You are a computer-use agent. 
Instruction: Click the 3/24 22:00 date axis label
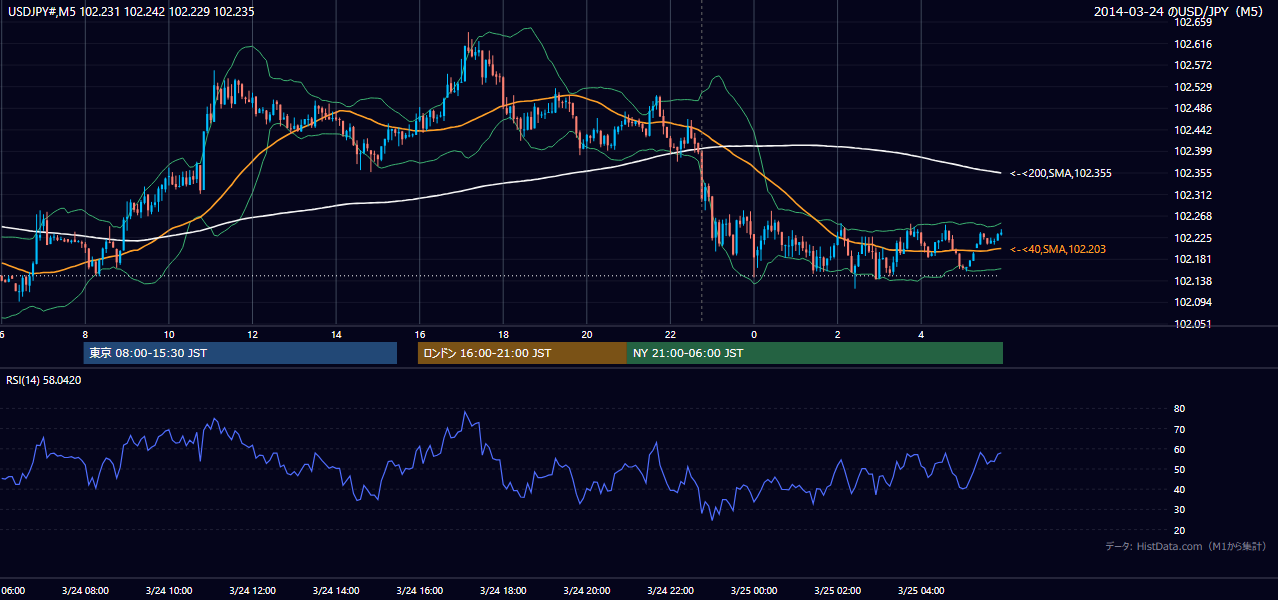point(670,591)
